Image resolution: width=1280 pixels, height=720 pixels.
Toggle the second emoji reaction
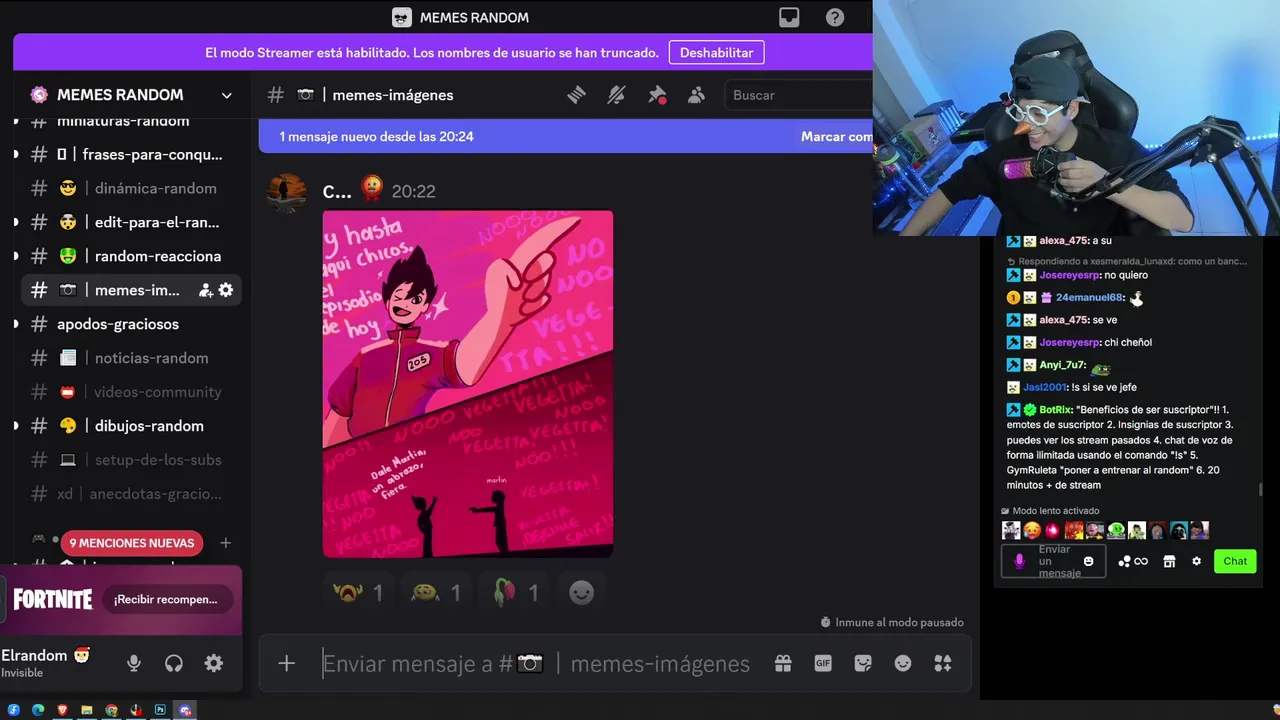click(x=436, y=593)
